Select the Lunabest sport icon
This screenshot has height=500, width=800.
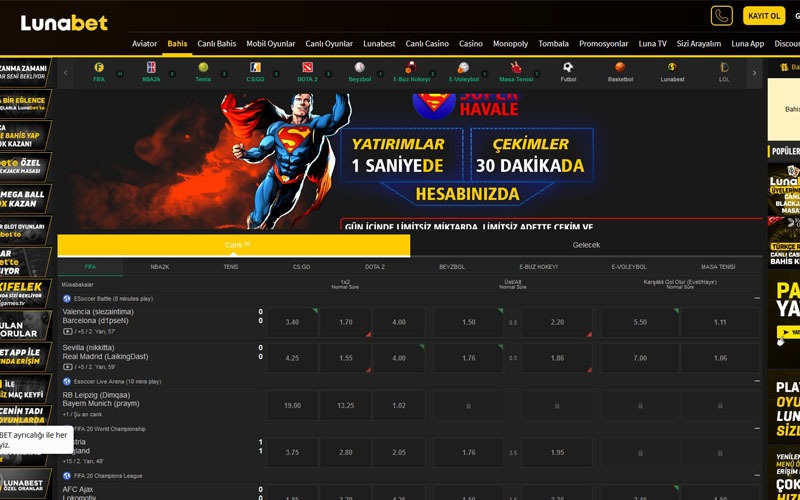tap(672, 67)
